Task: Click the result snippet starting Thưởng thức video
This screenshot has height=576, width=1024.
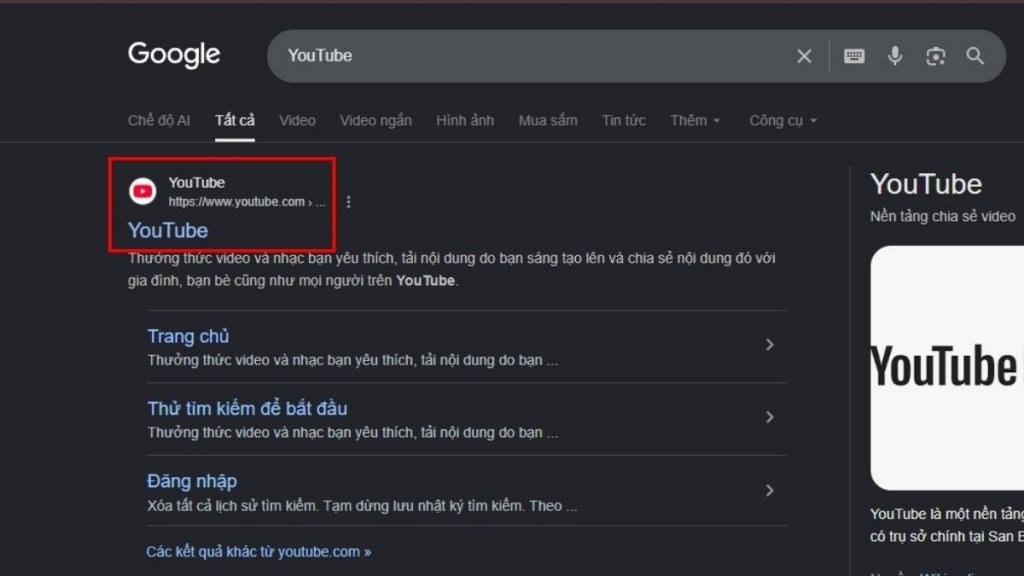Action: coord(451,269)
